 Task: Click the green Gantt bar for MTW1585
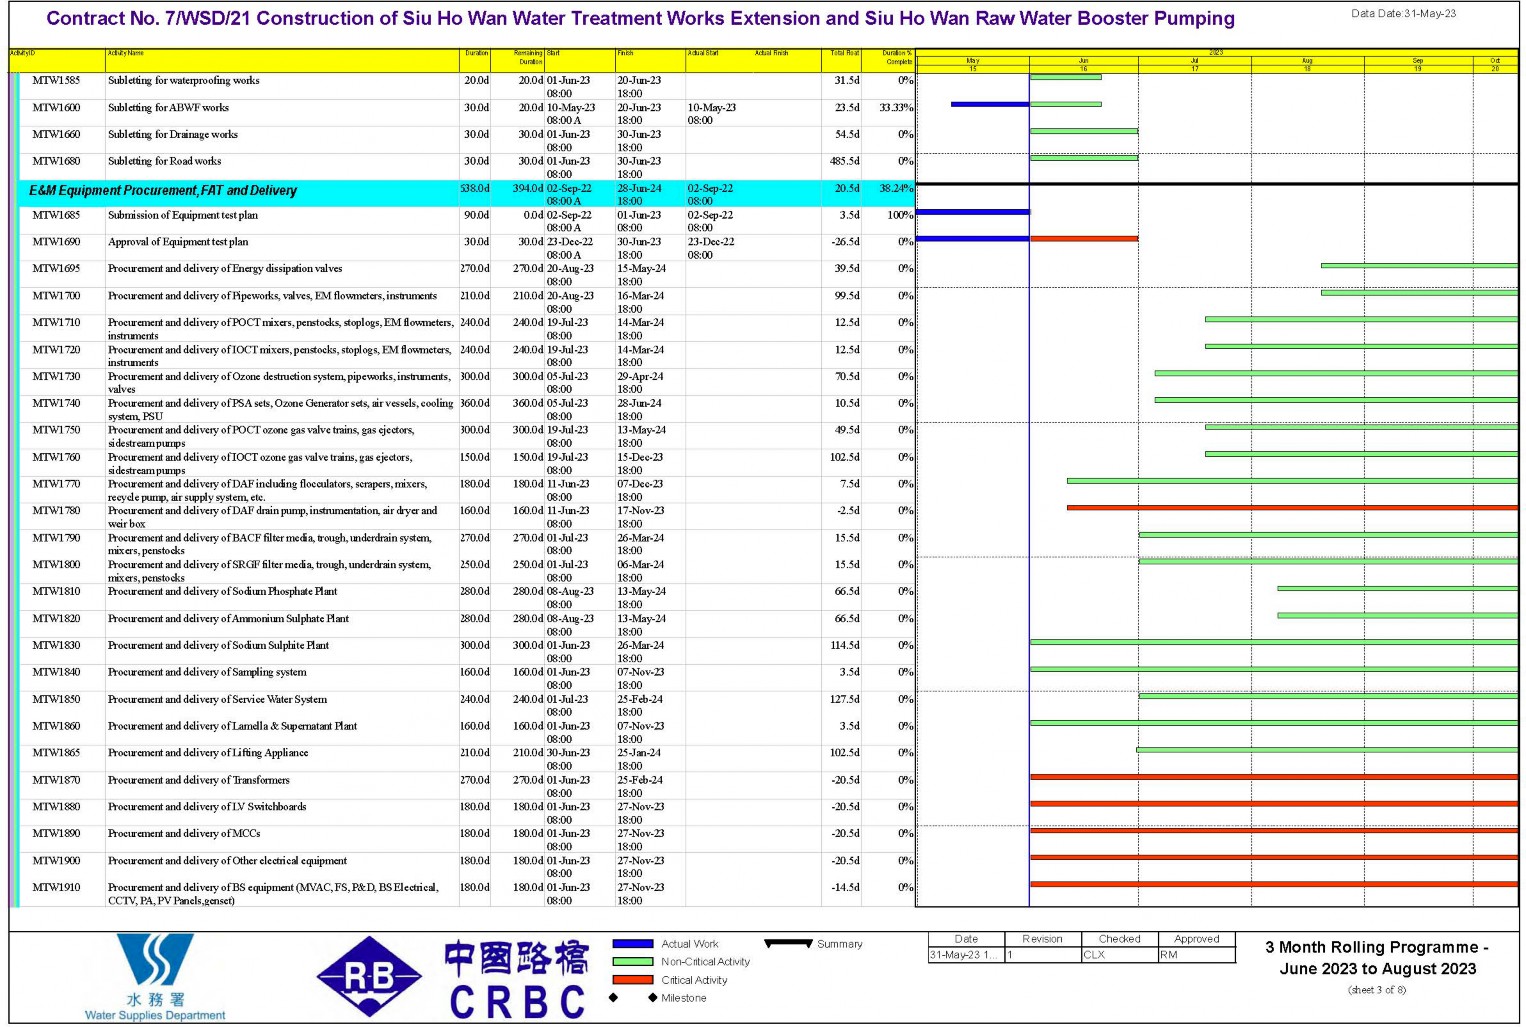point(1065,77)
